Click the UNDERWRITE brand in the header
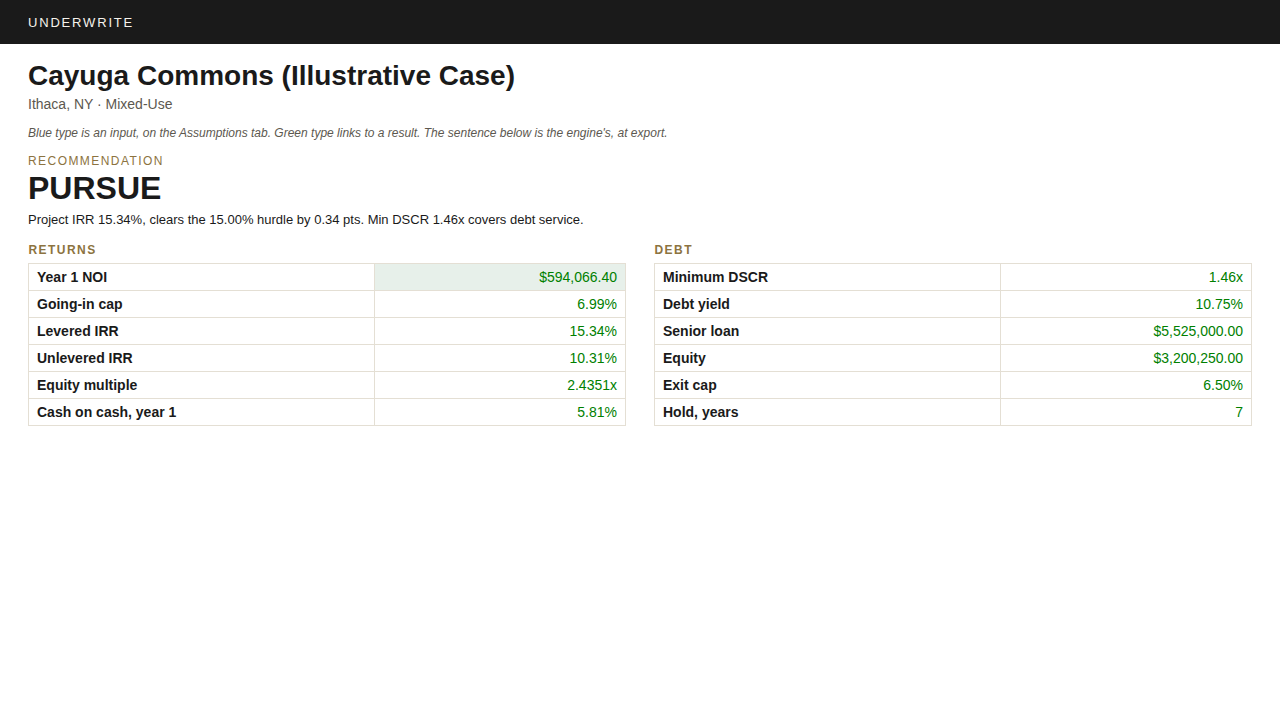This screenshot has height=720, width=1280. (80, 22)
